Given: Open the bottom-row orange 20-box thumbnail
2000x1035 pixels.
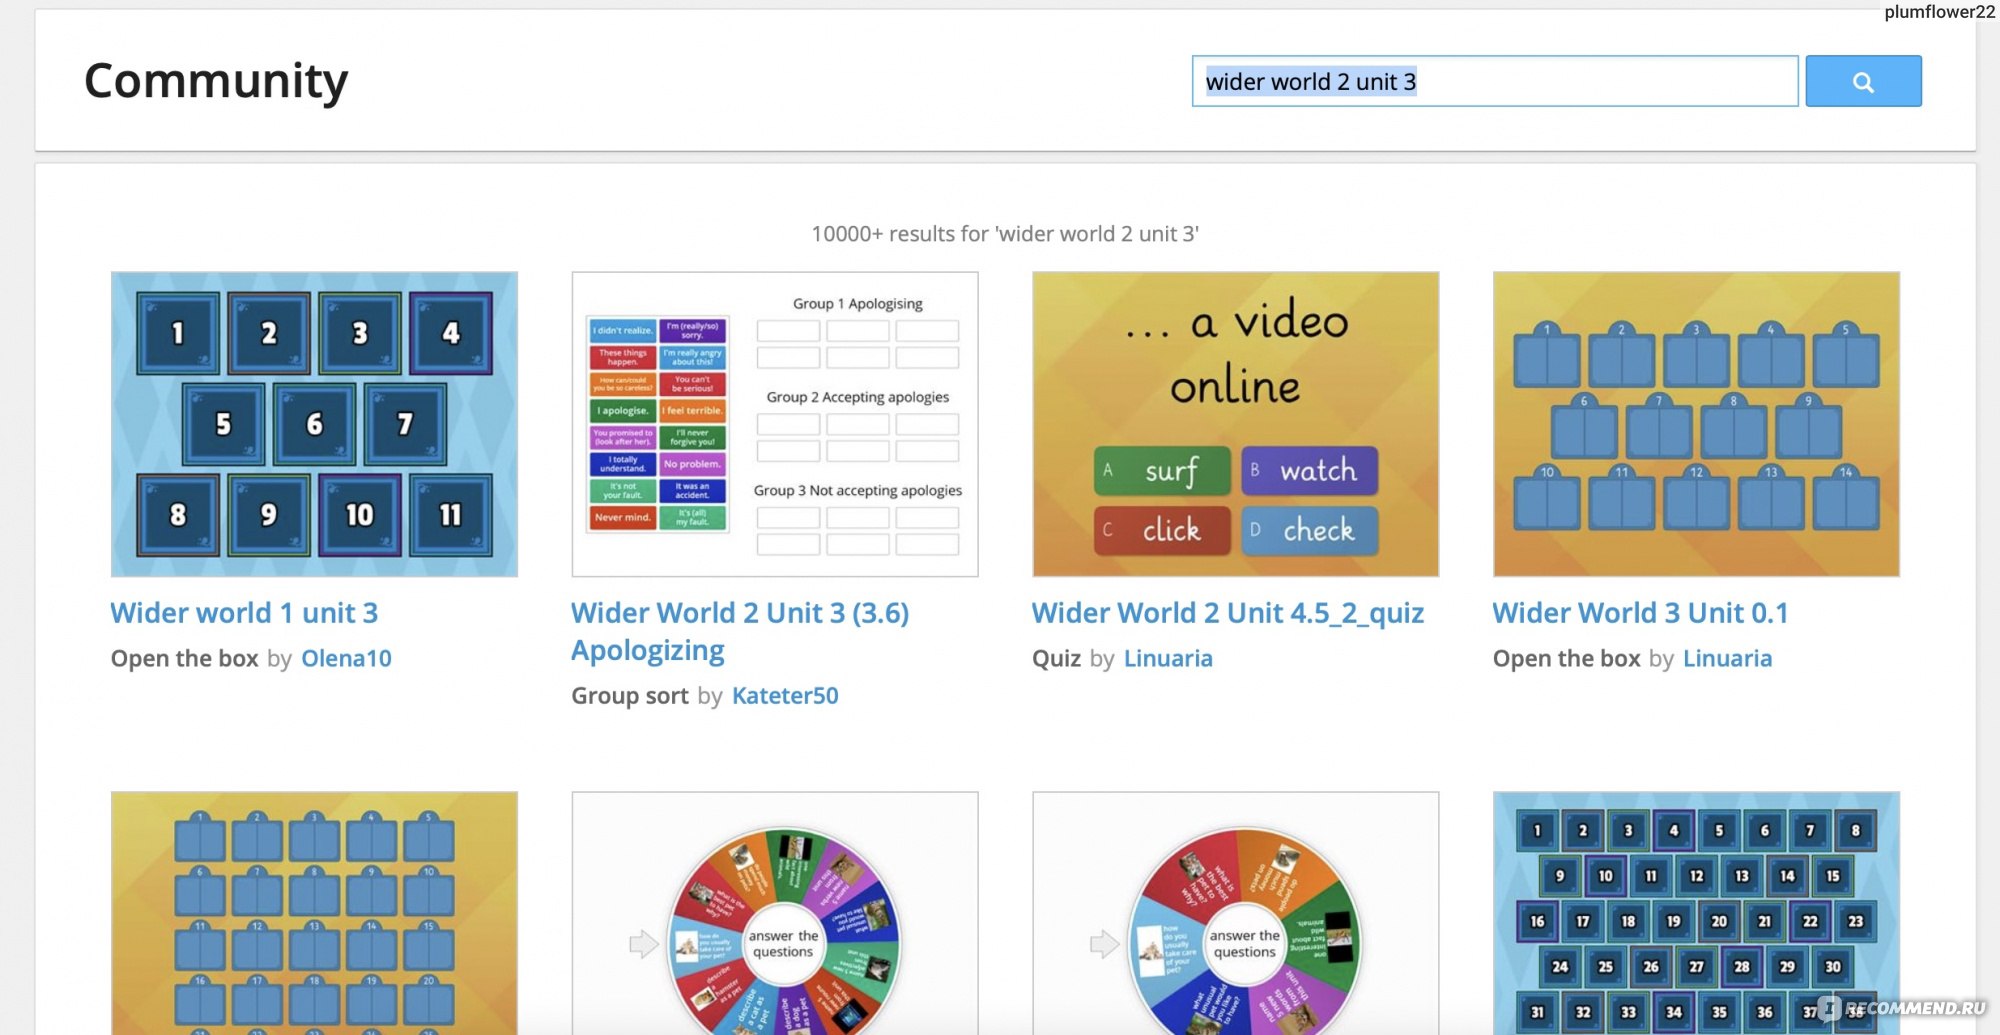Looking at the screenshot, I should 314,913.
